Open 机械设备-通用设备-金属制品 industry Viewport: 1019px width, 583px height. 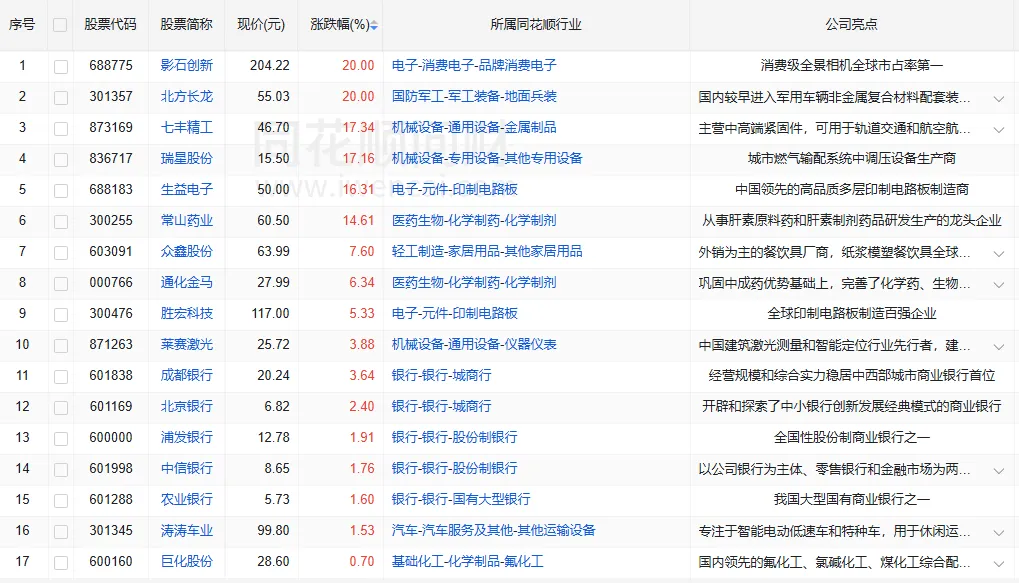pyautogui.click(x=474, y=127)
